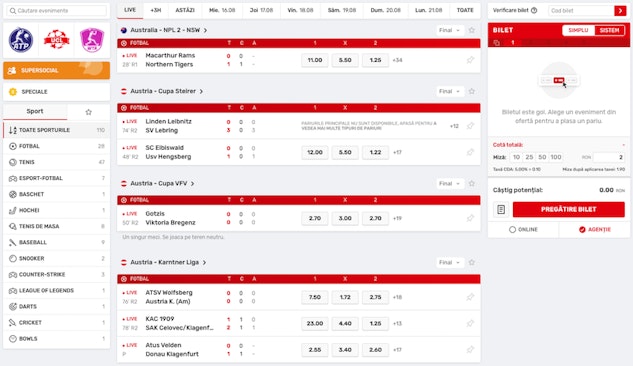633x366 pixels.
Task: Open Final dropdown for Cupa VFV
Action: [x=449, y=184]
